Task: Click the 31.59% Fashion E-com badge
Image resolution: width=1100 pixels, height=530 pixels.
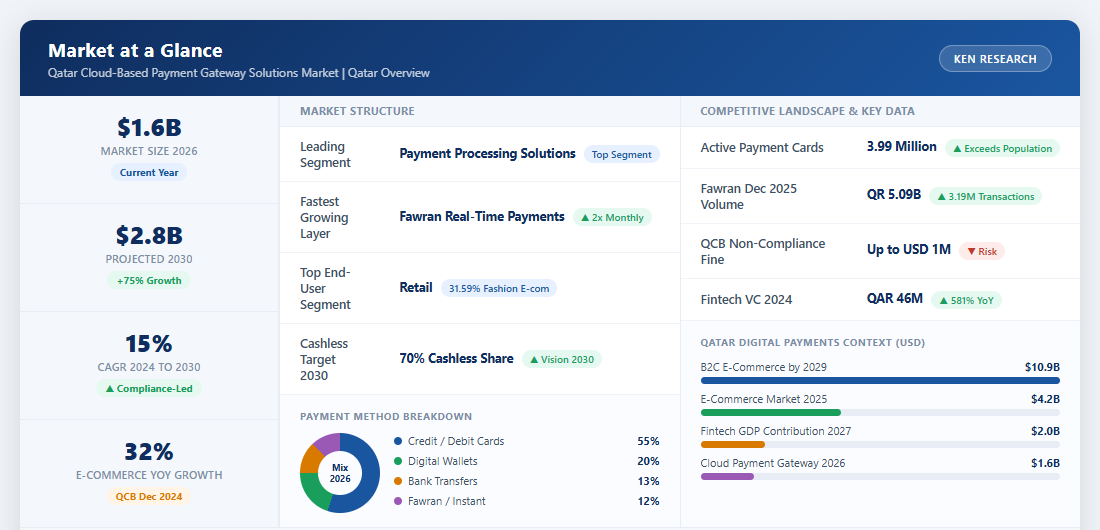Action: tap(499, 289)
